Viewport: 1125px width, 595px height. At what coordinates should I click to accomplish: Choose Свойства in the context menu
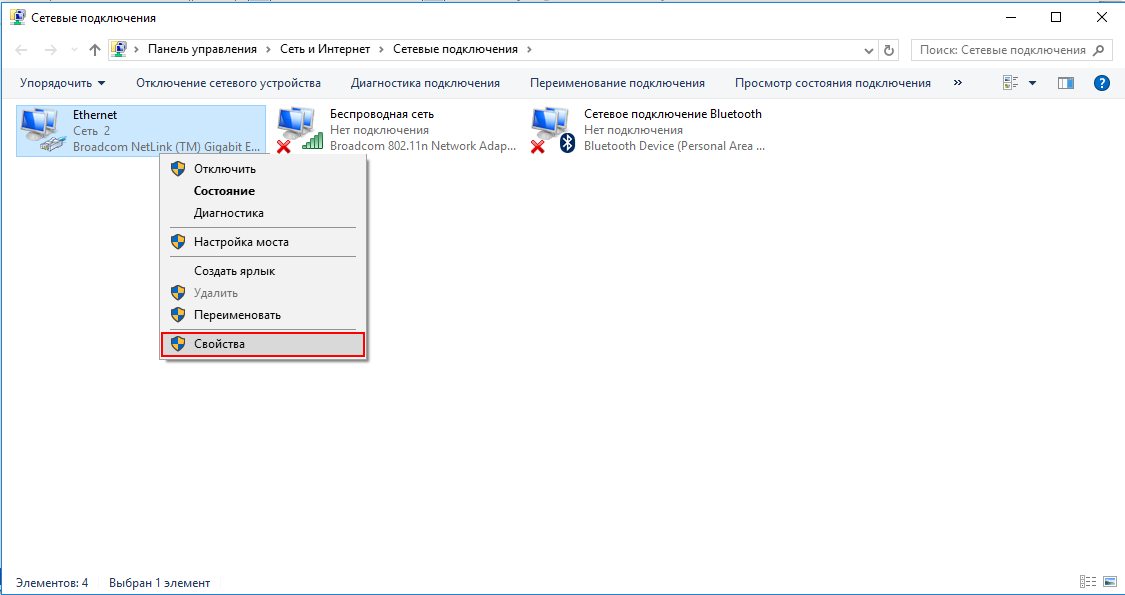[219, 344]
